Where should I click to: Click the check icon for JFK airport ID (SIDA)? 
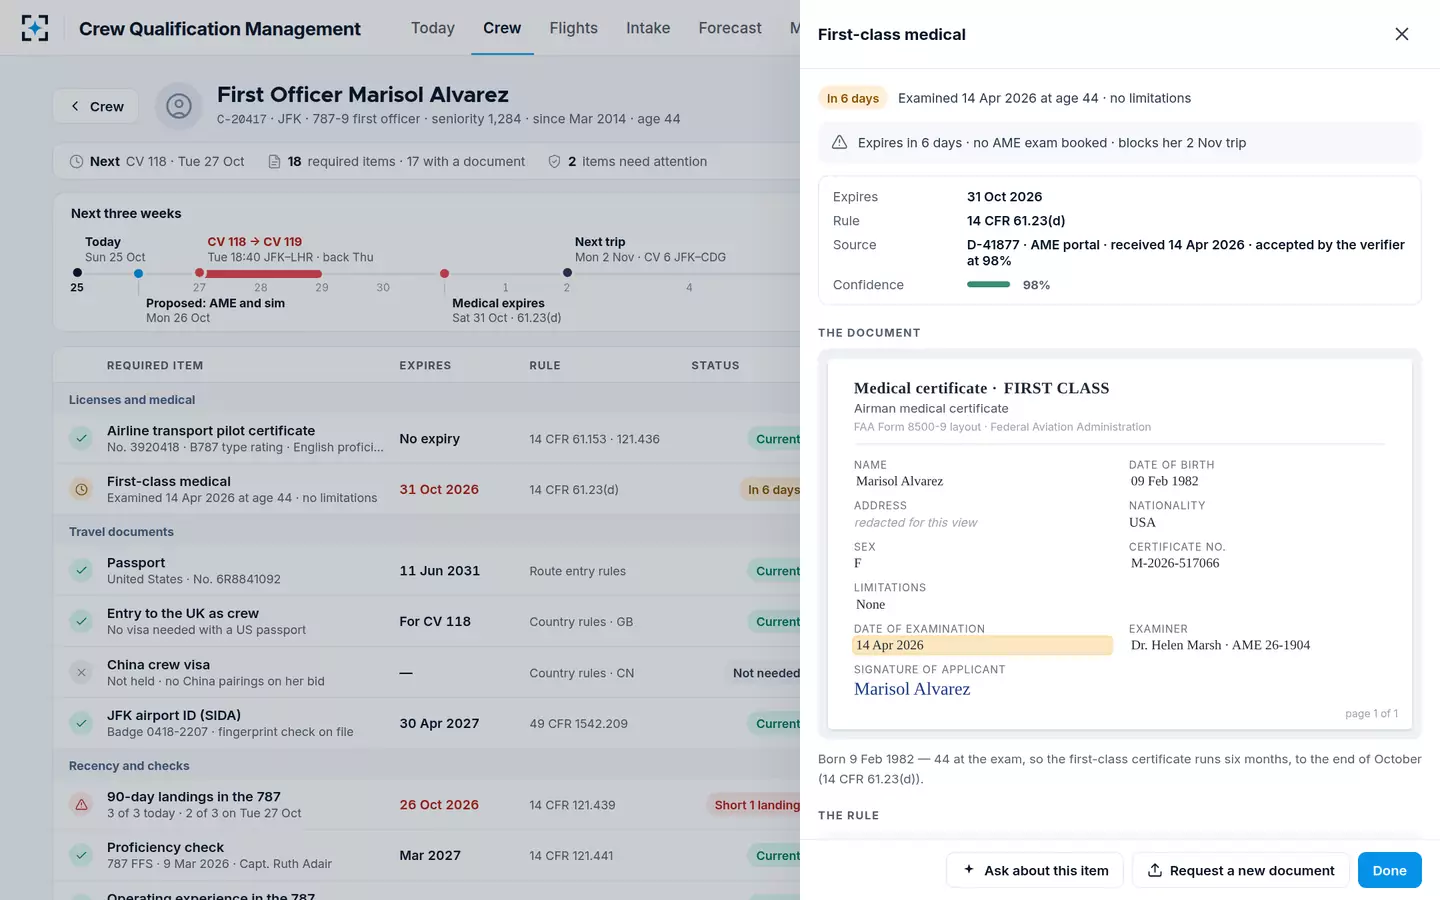[x=81, y=723]
